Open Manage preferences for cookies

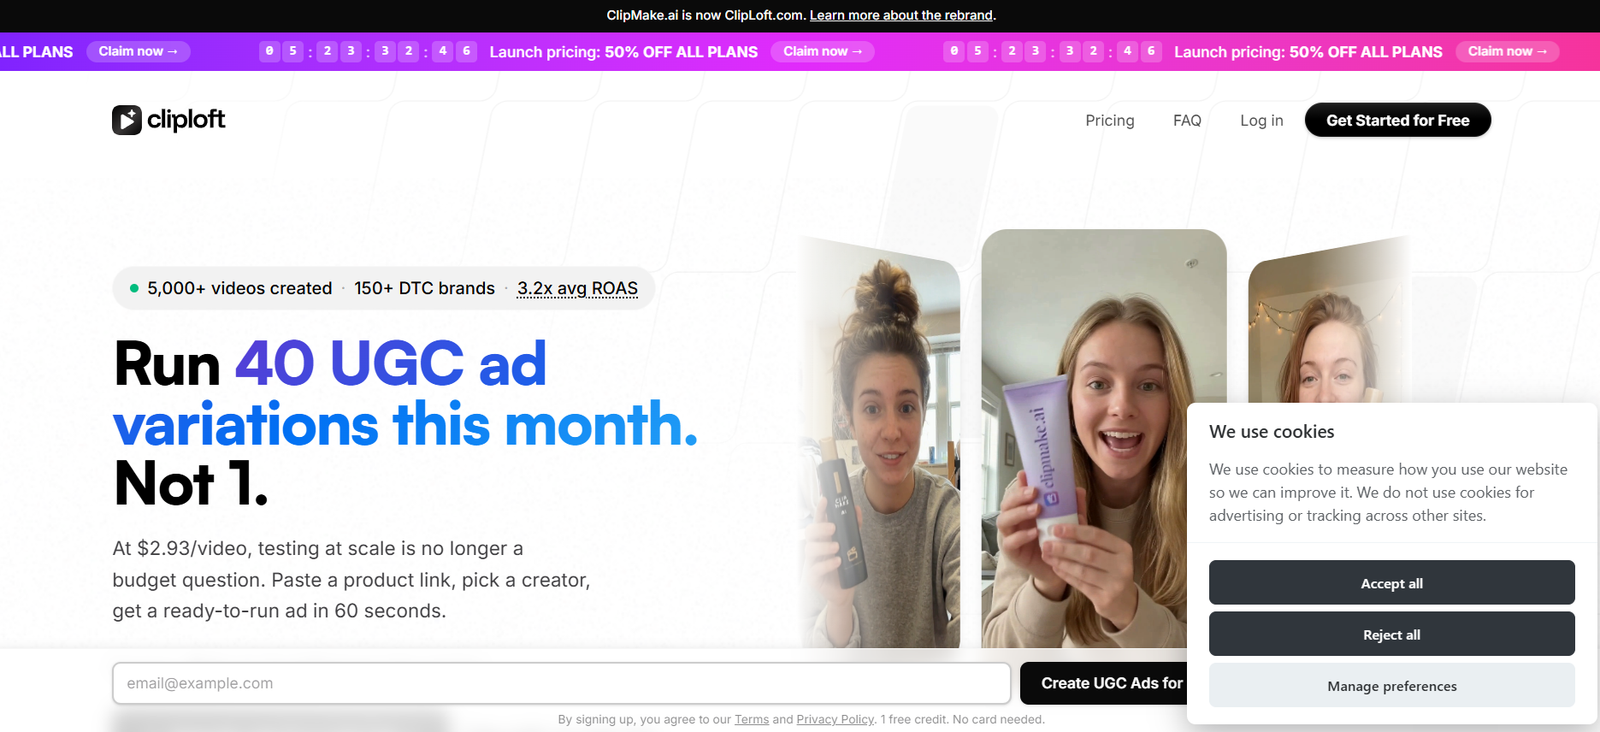coord(1392,686)
